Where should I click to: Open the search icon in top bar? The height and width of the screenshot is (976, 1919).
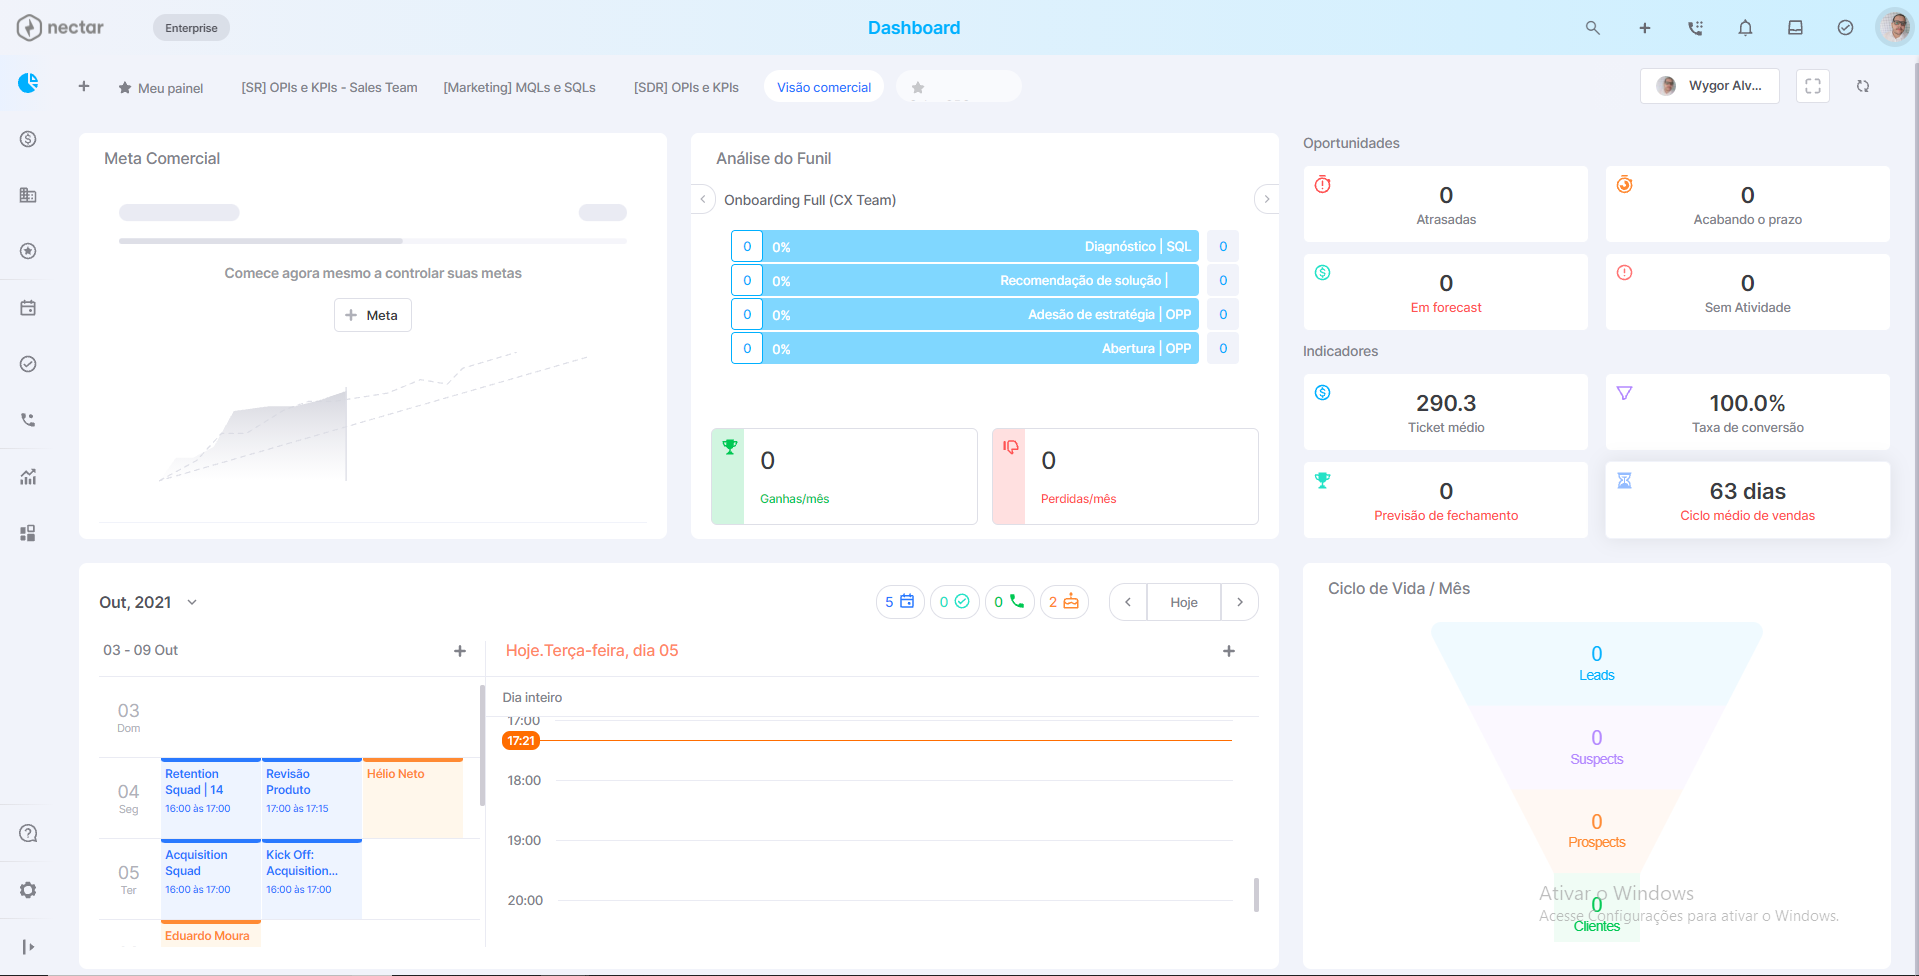pos(1593,28)
